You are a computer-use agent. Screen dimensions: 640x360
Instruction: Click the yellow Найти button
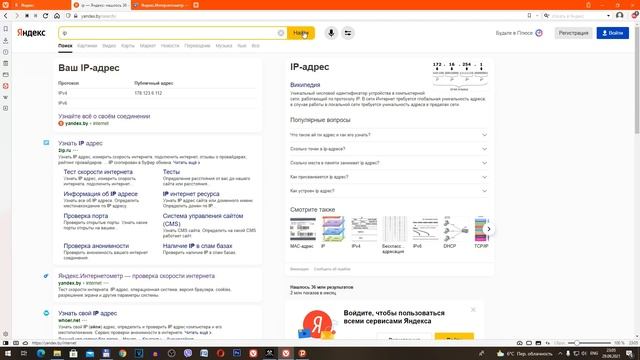coord(301,33)
